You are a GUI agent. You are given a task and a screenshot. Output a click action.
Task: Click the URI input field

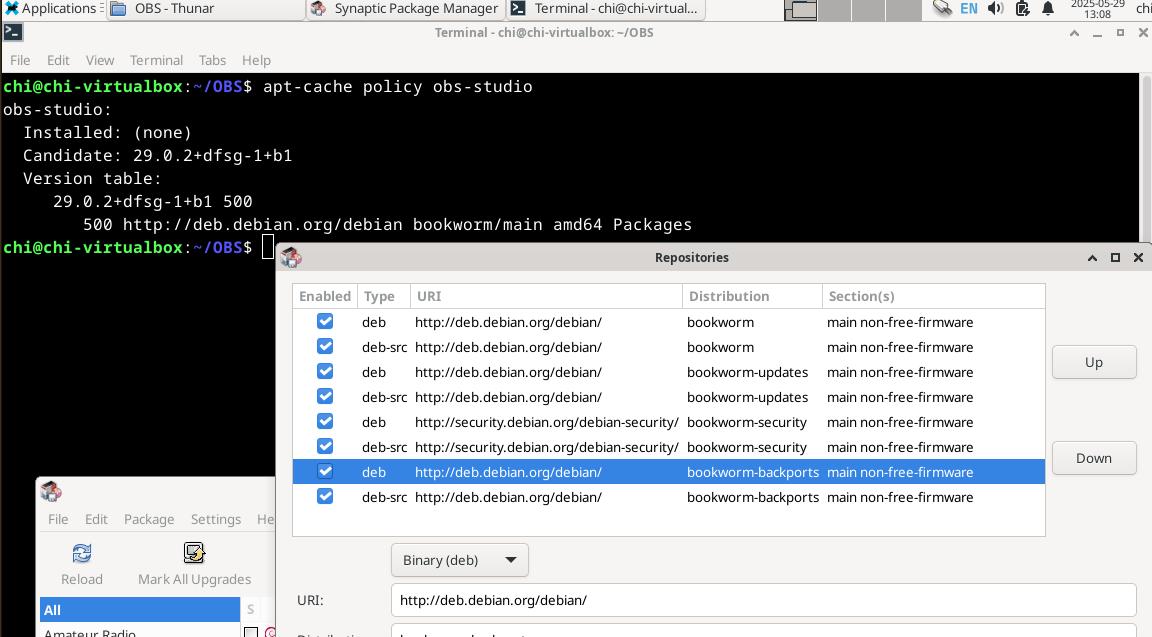tap(764, 600)
